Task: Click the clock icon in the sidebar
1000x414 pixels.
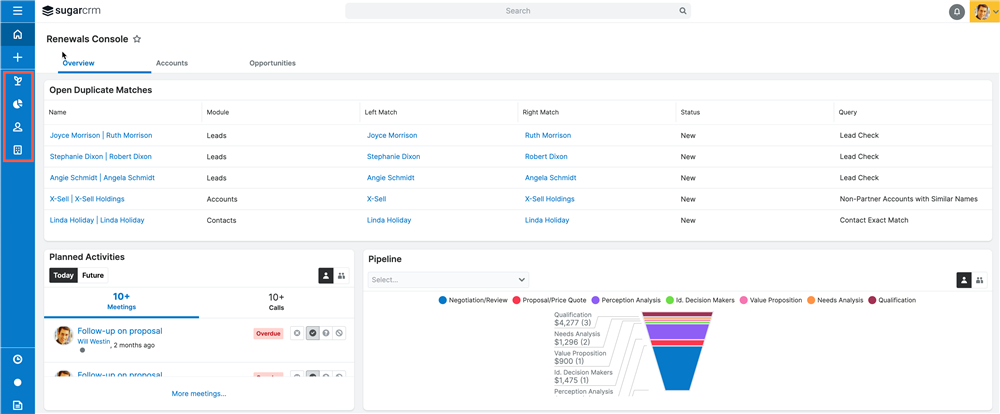Action: tap(17, 358)
